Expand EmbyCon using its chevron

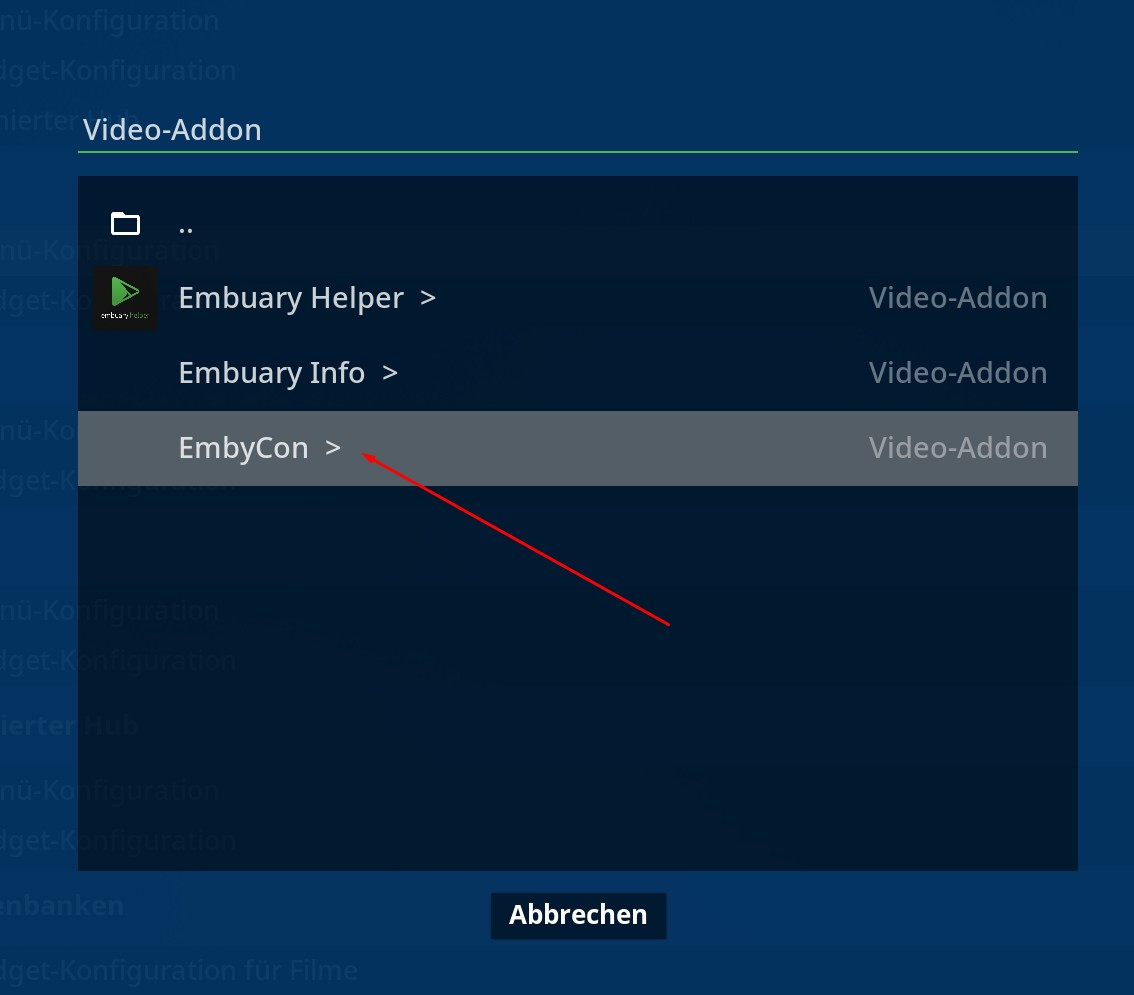pos(333,448)
